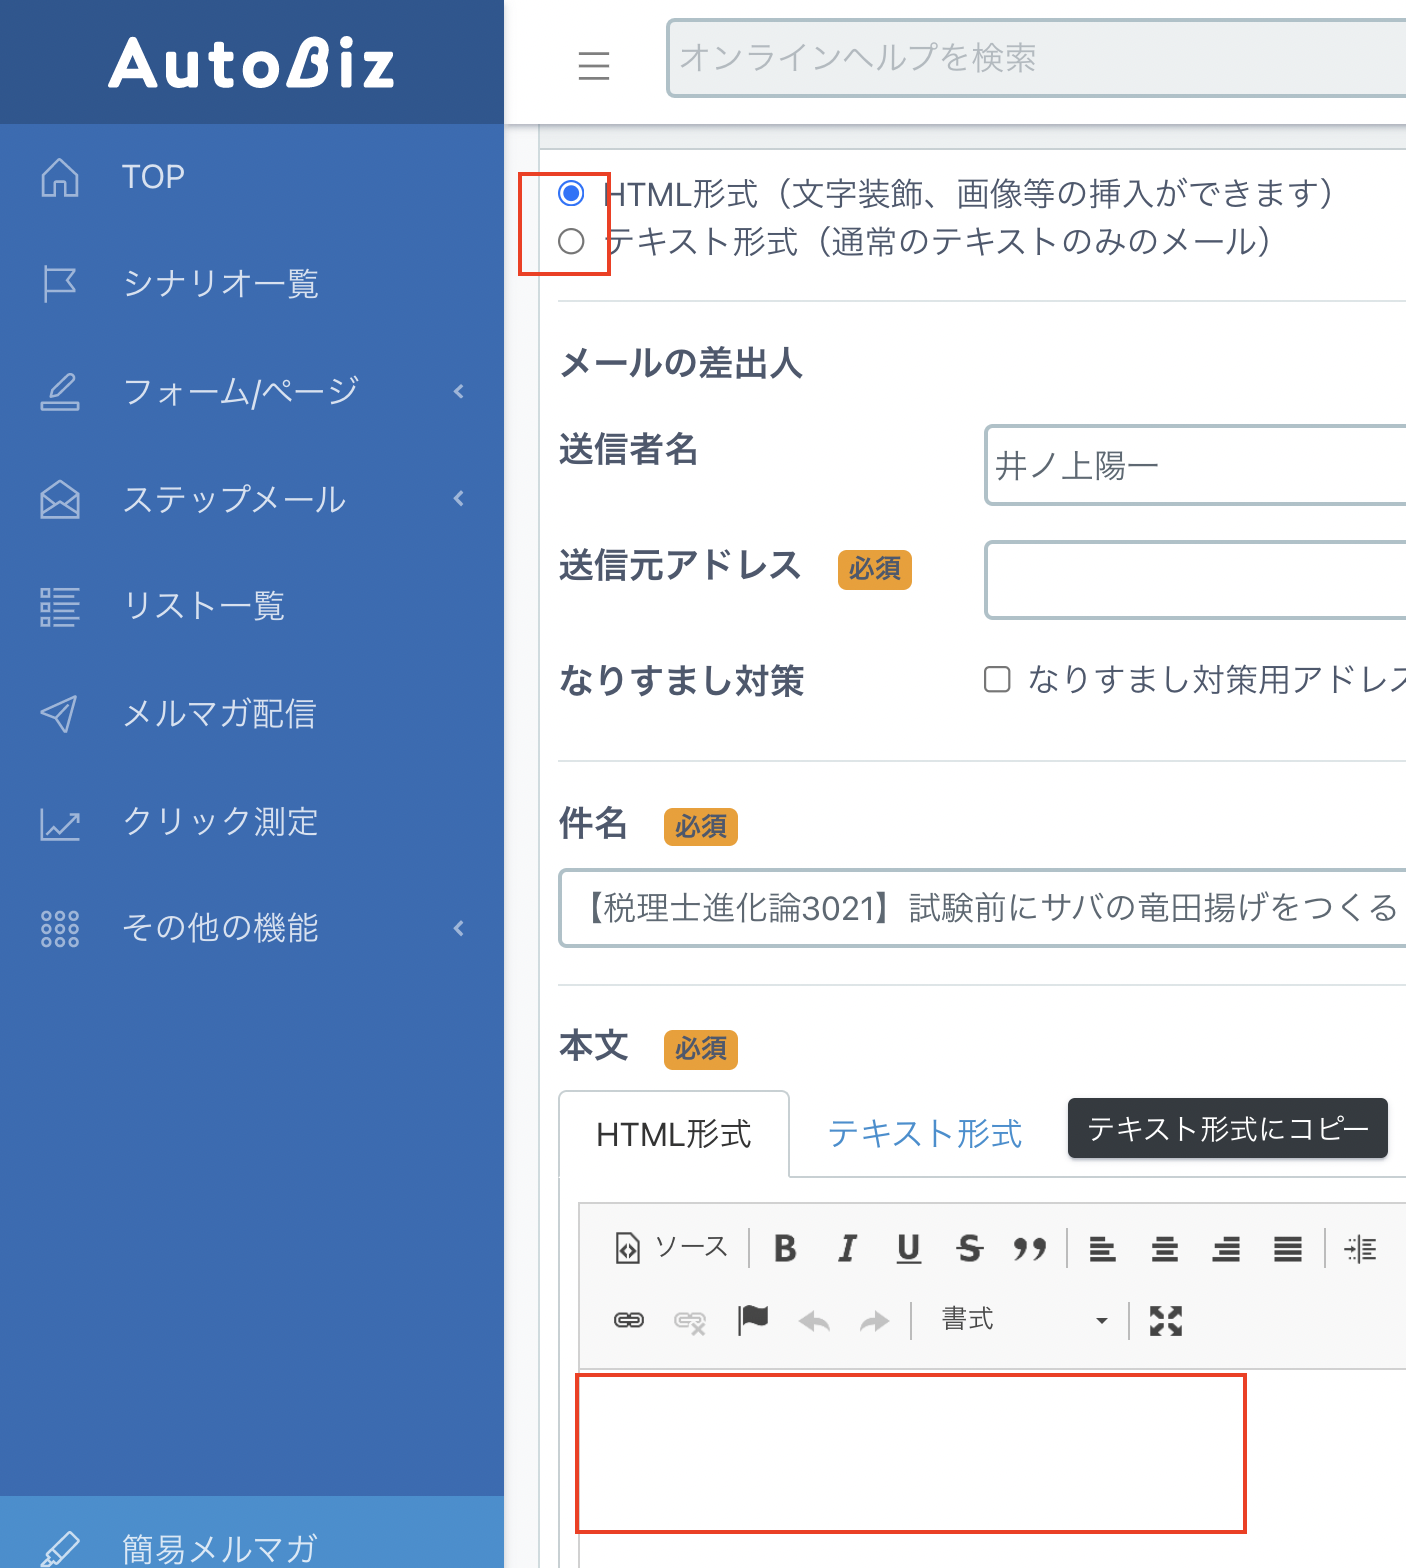Click the 送信元アドレス input field
The width and height of the screenshot is (1406, 1568).
click(1195, 580)
